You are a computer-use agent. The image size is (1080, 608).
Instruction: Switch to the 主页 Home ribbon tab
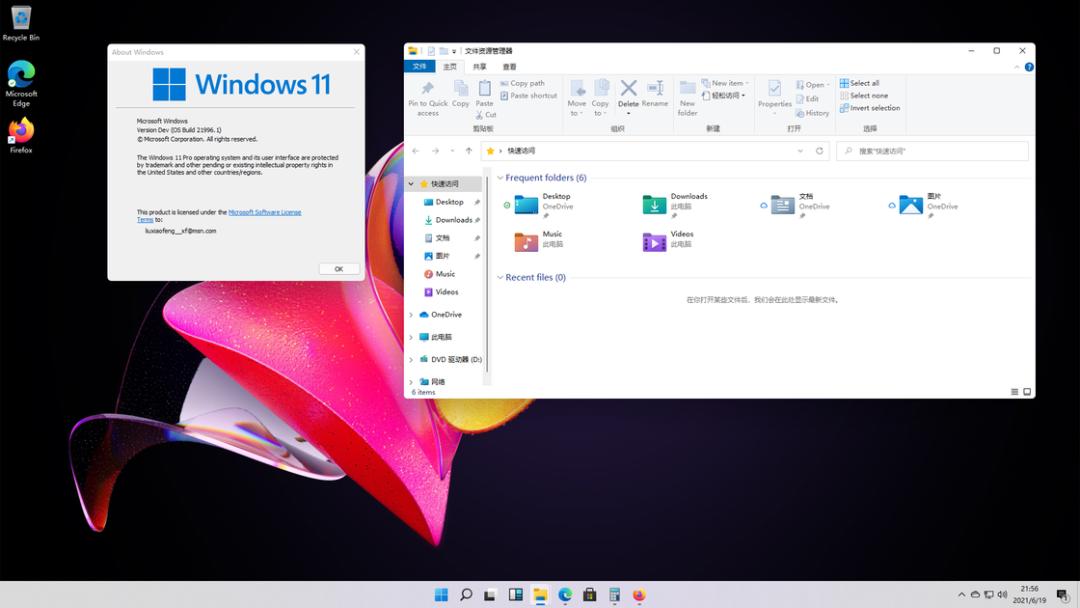coord(450,67)
